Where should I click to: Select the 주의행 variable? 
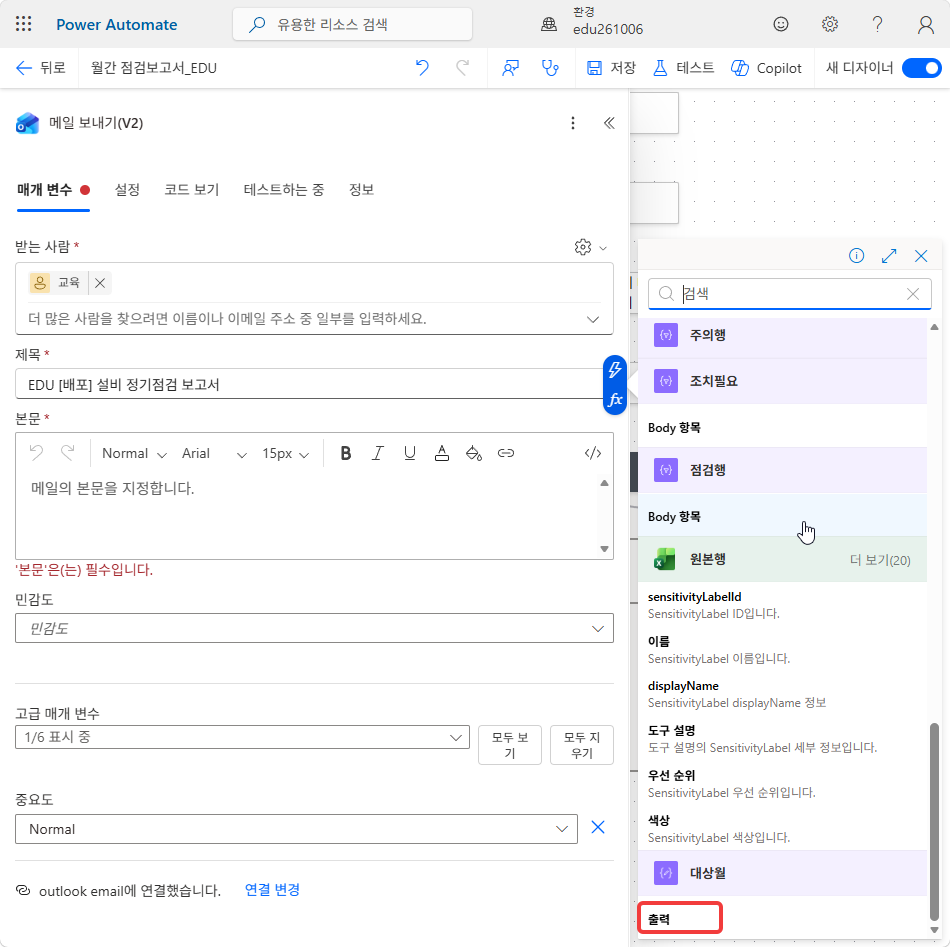click(782, 336)
